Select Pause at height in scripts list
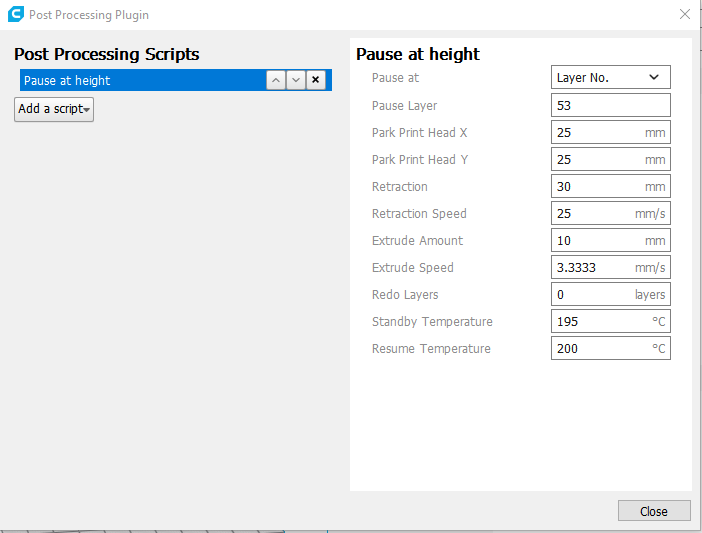Screen dimensions: 702x533 (x=140, y=81)
